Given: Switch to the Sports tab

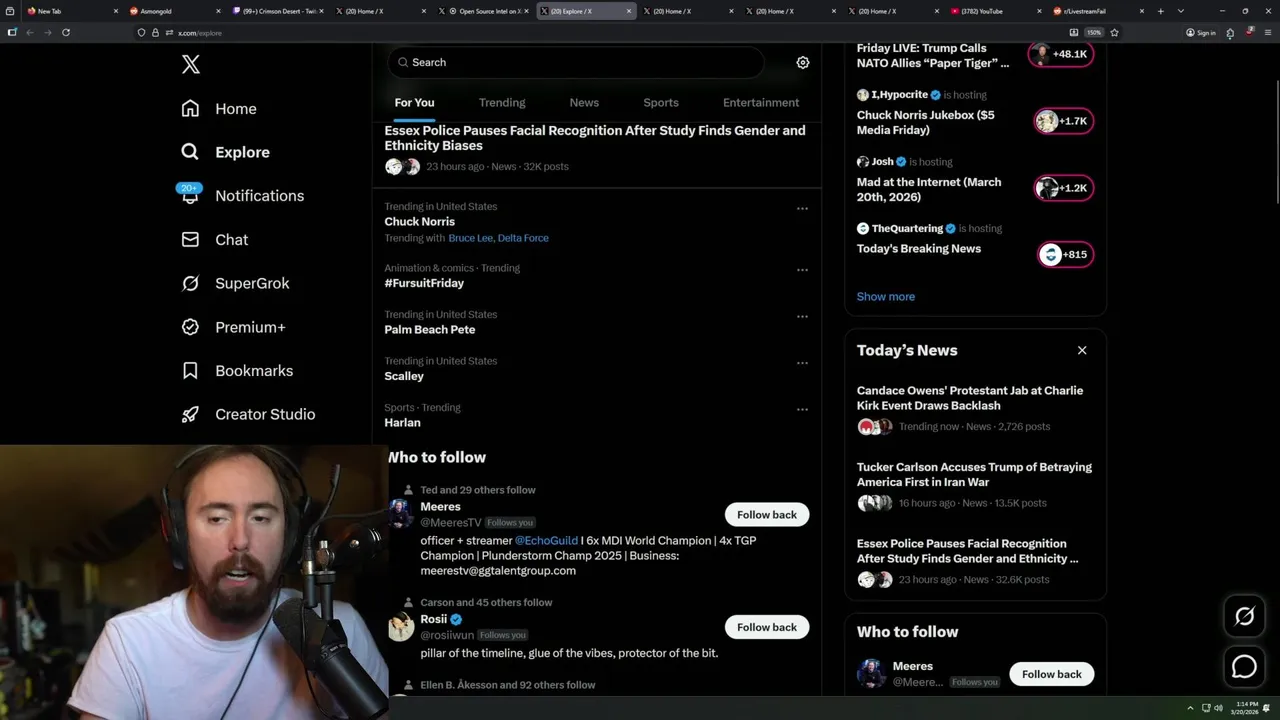Looking at the screenshot, I should (661, 103).
